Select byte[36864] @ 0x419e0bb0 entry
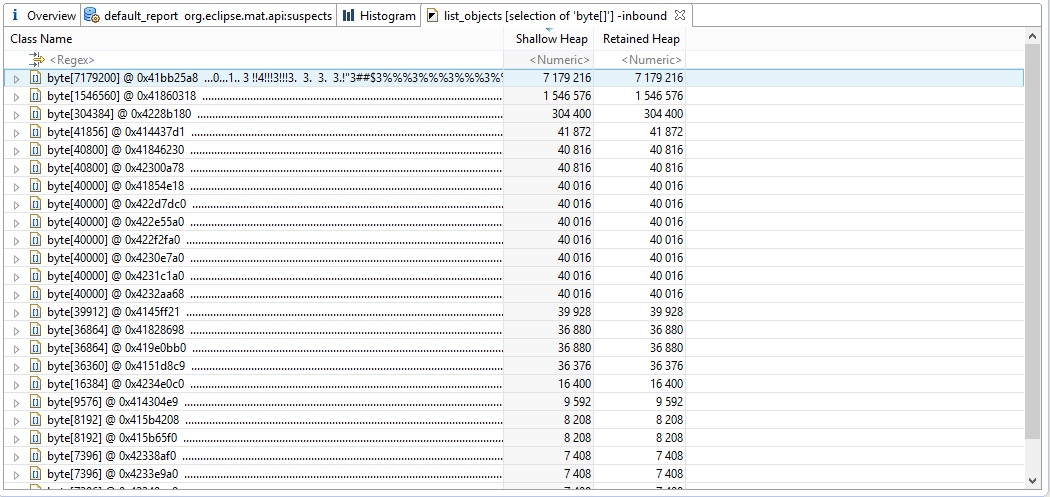 [117, 348]
